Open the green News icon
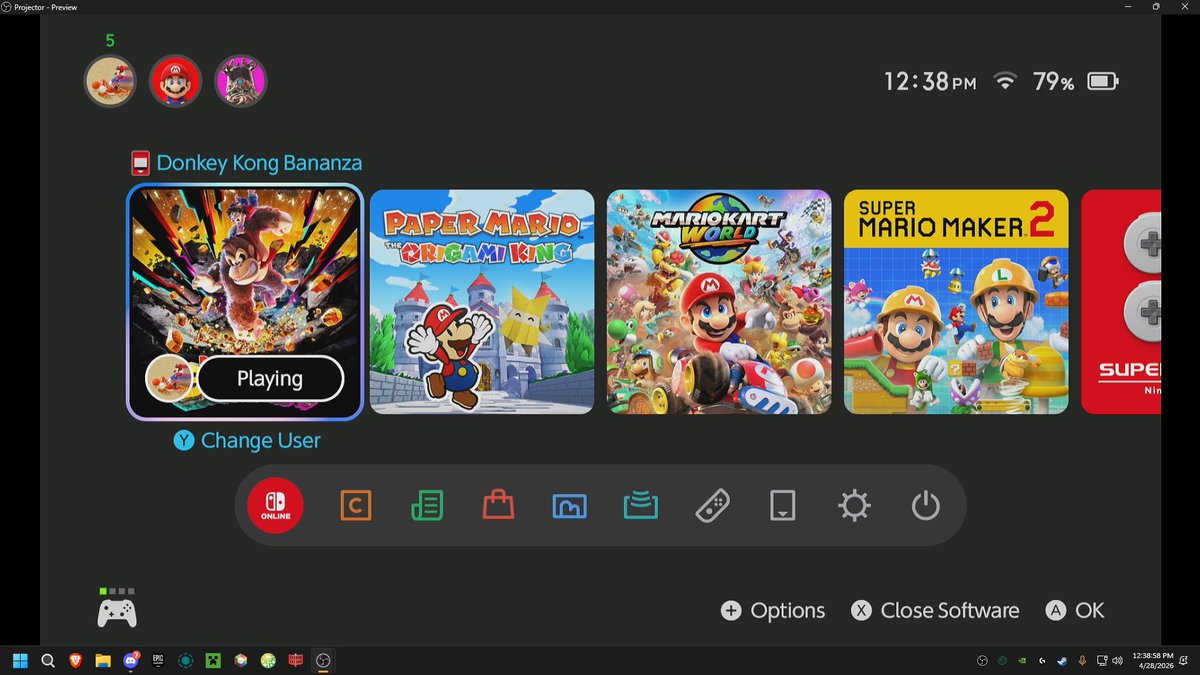Image resolution: width=1200 pixels, height=675 pixels. tap(427, 506)
